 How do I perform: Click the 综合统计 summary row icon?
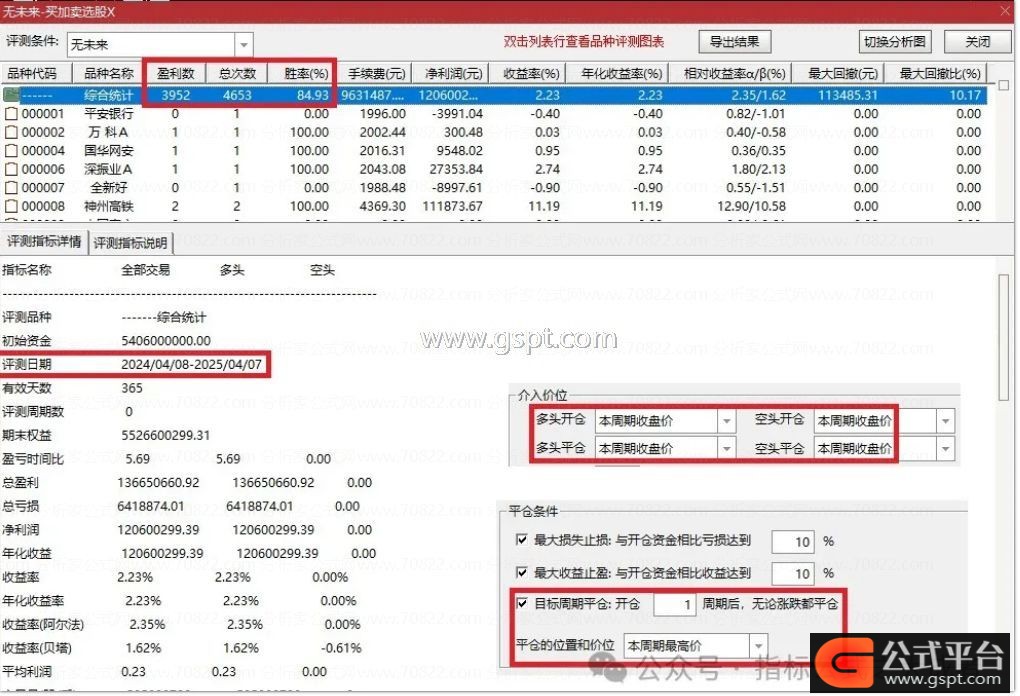pos(12,95)
